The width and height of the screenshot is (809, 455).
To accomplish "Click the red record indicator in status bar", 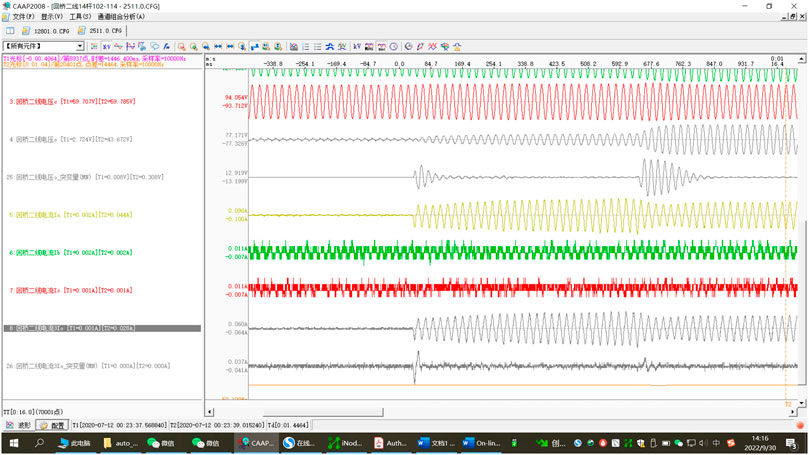I will coord(800,425).
